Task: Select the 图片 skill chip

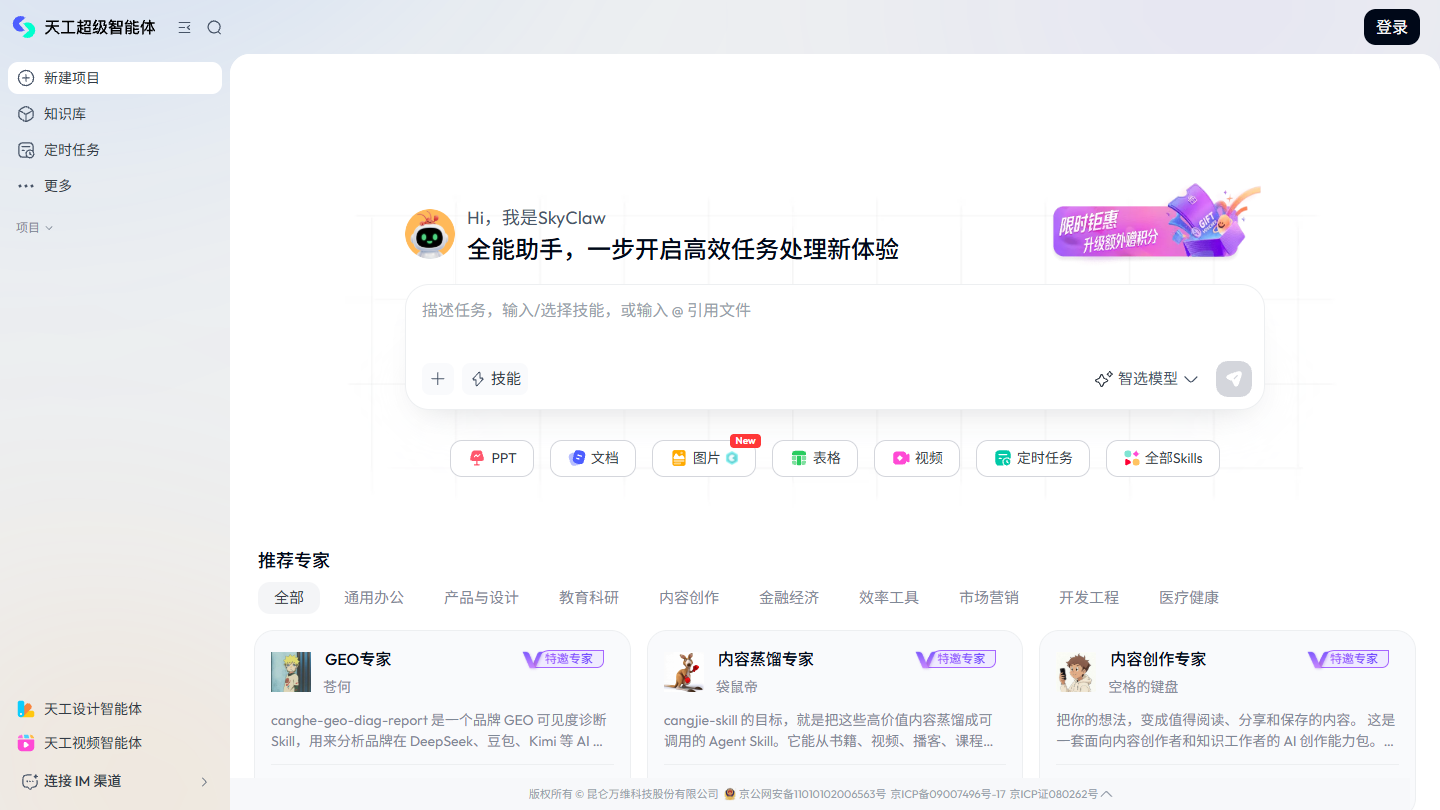Action: [704, 458]
